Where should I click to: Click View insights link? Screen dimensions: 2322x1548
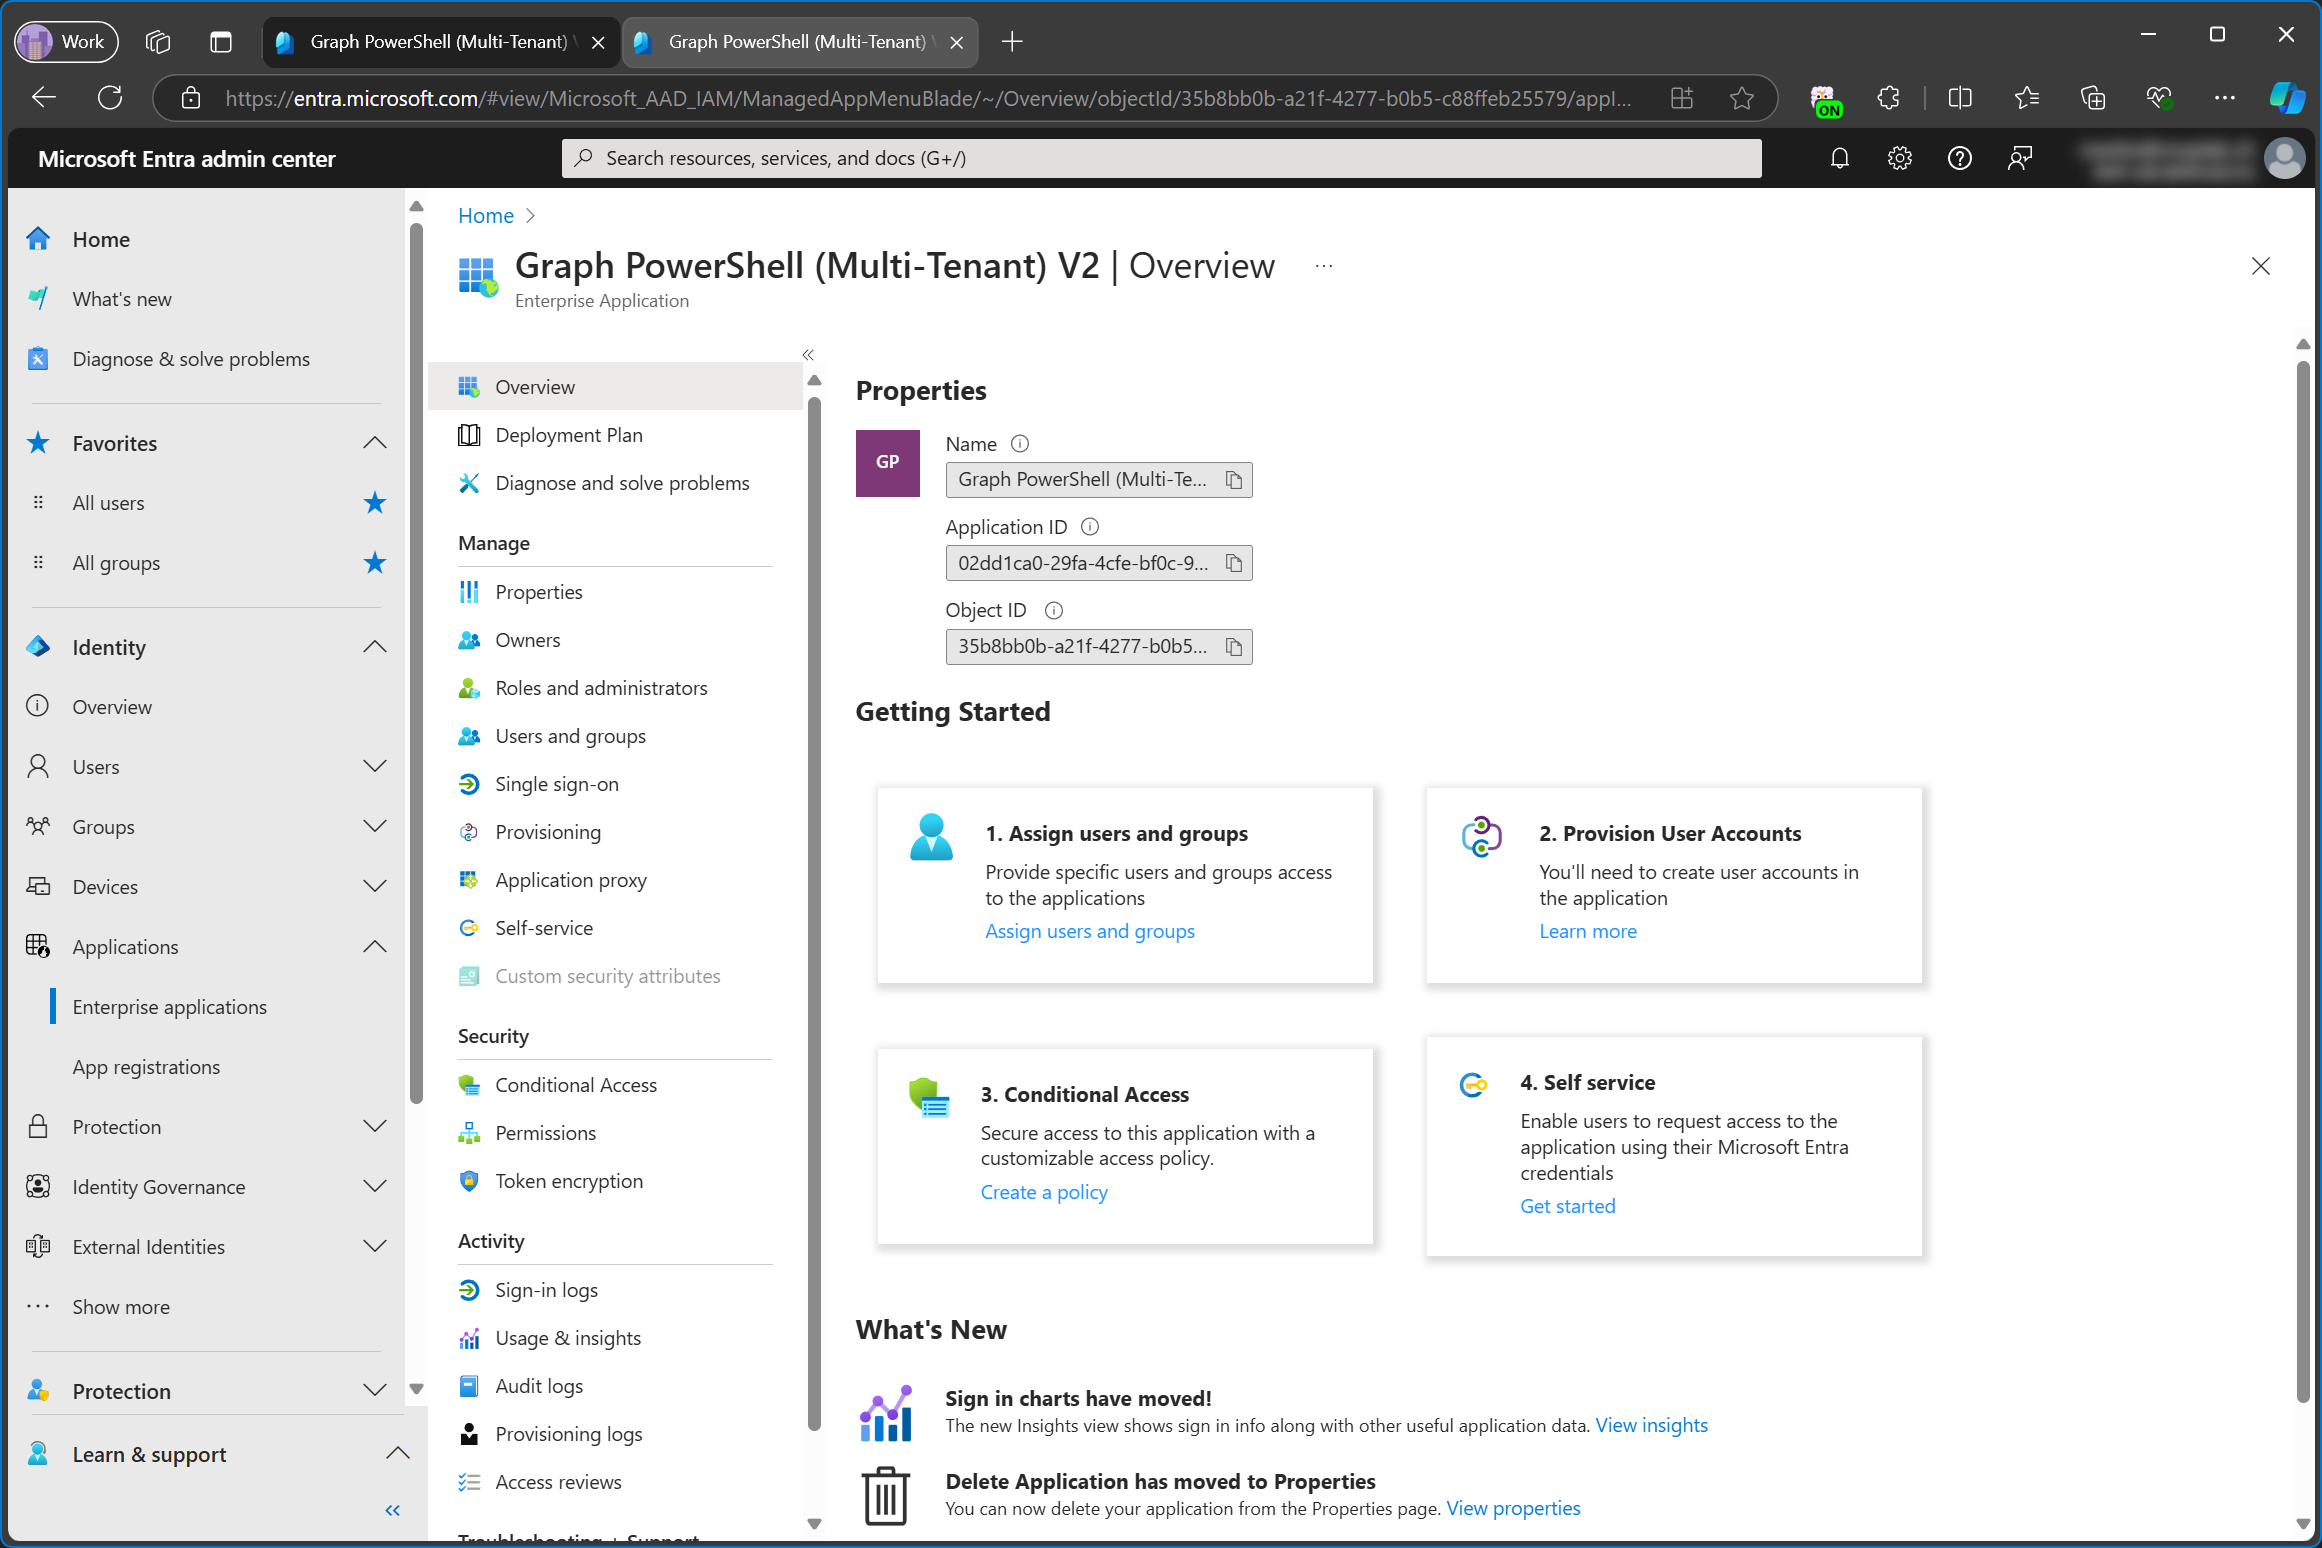1651,1425
